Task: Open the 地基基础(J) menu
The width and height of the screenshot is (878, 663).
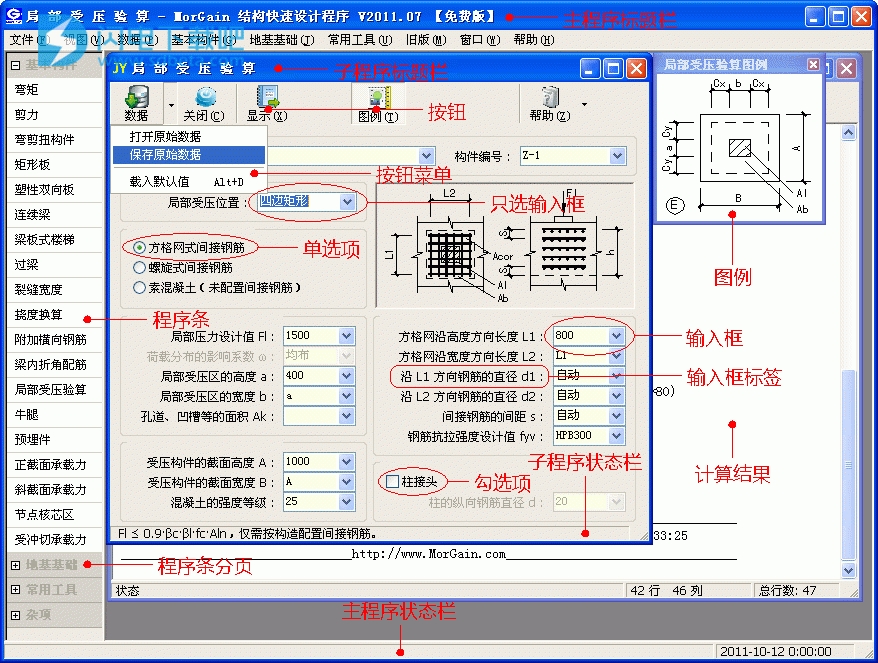Action: pos(282,40)
